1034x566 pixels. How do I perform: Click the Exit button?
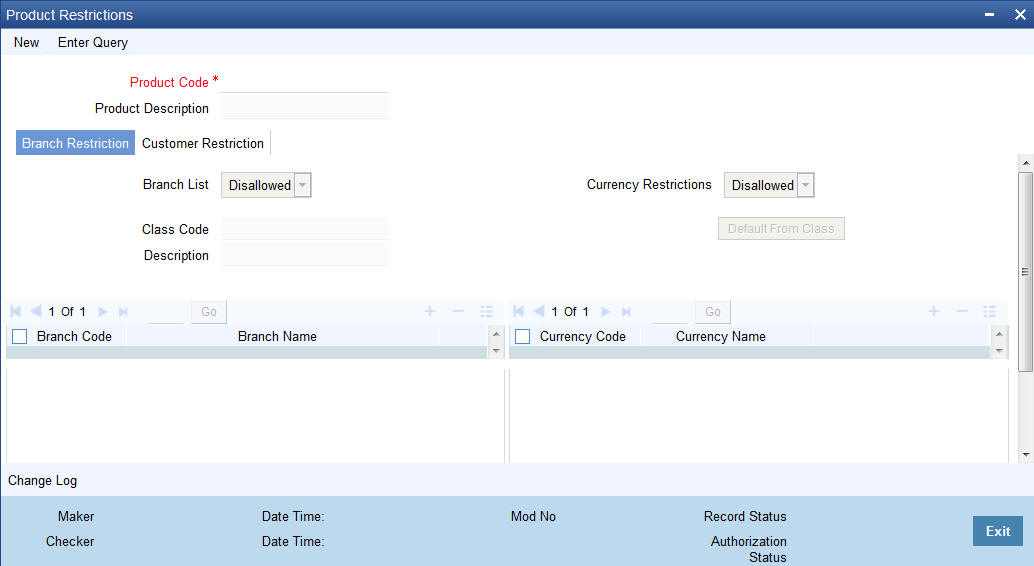(x=998, y=531)
